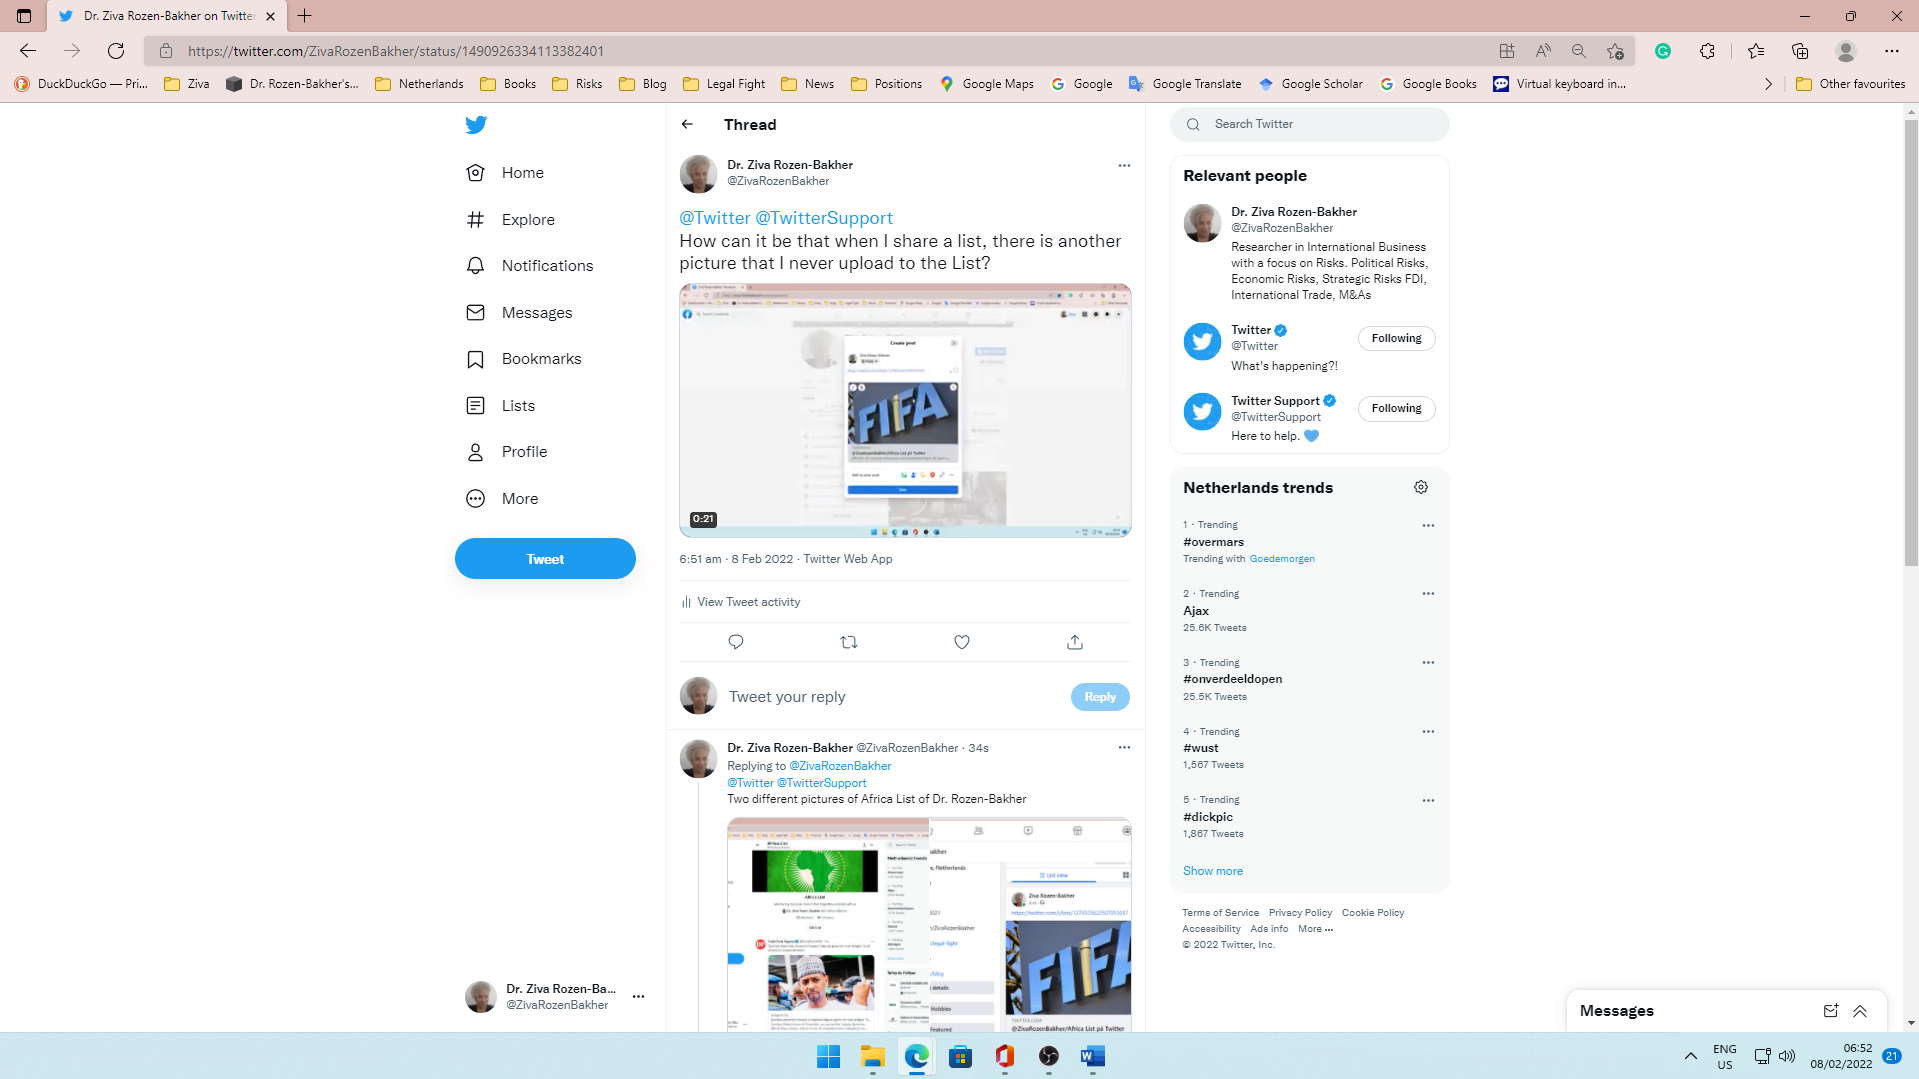Viewport: 1919px width, 1079px height.
Task: Open Netherlands trends settings gear
Action: (1421, 488)
